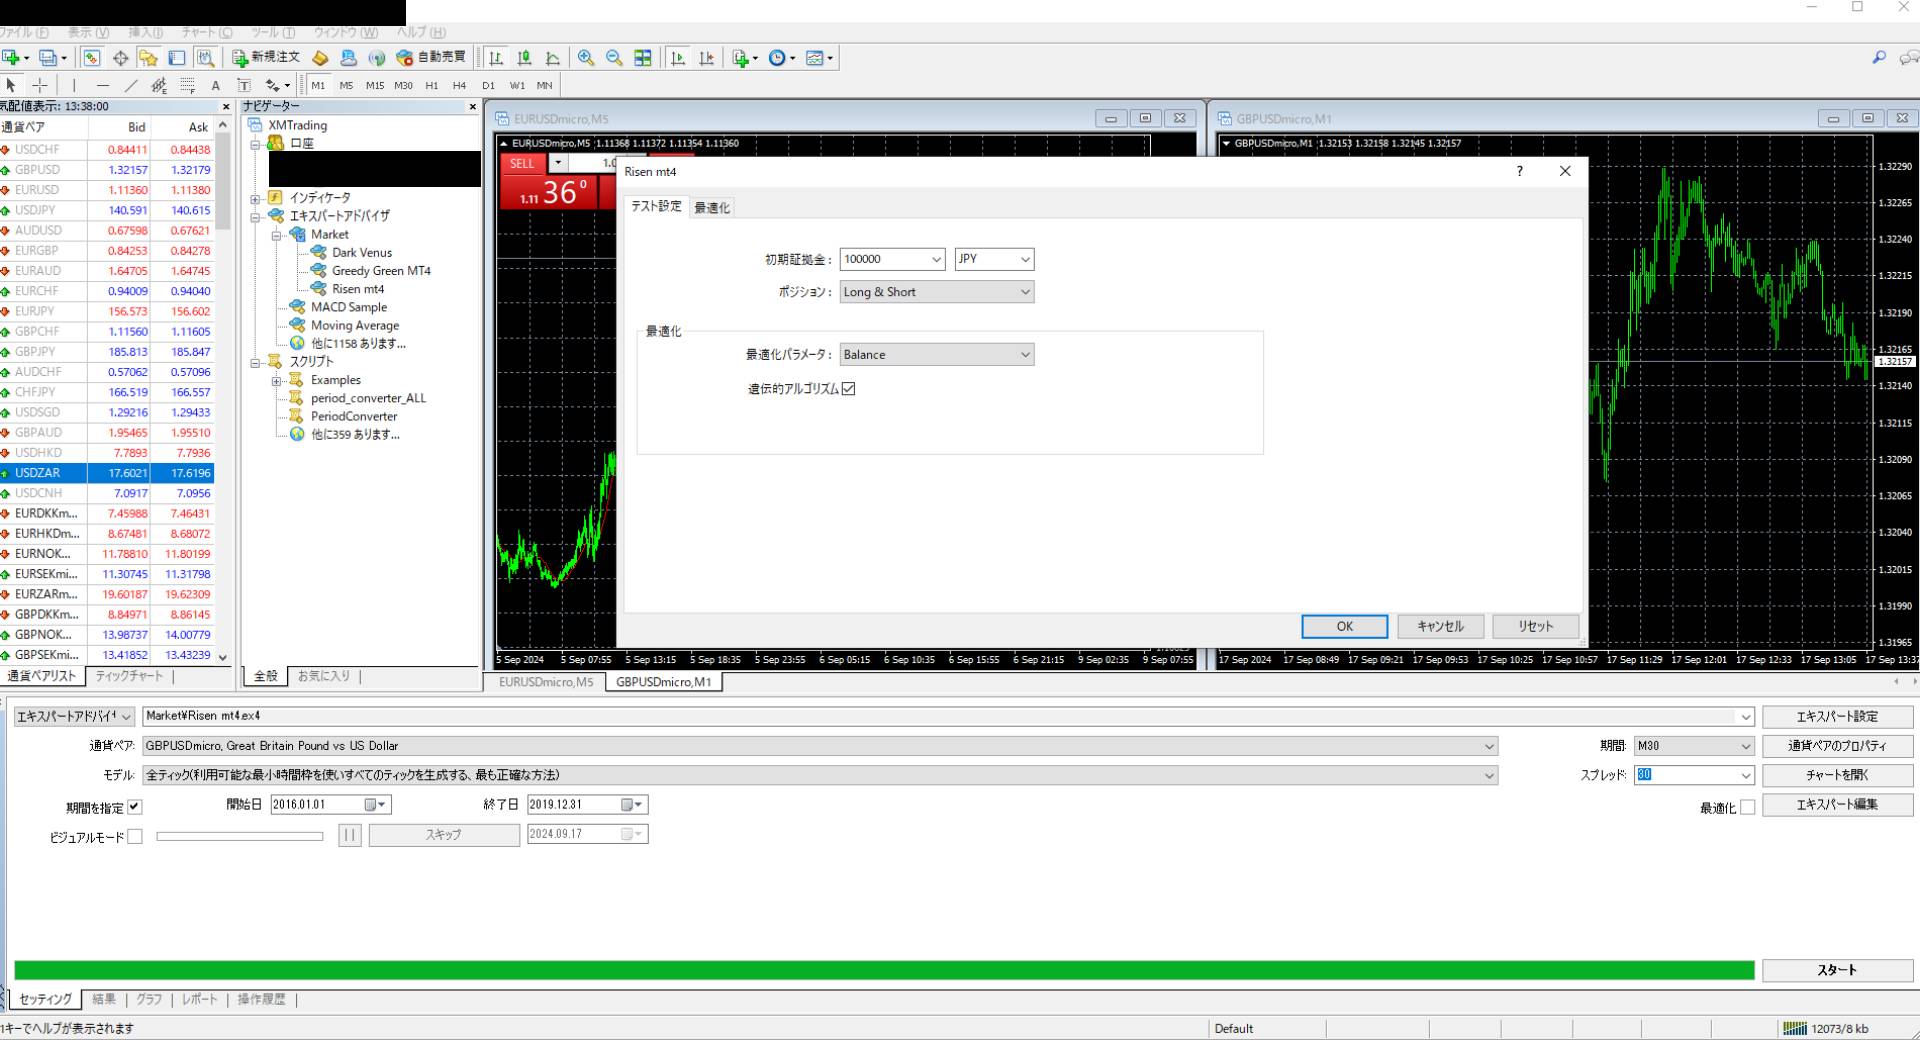Image resolution: width=1920 pixels, height=1040 pixels.
Task: Switch timeframe to D1
Action: tap(488, 85)
